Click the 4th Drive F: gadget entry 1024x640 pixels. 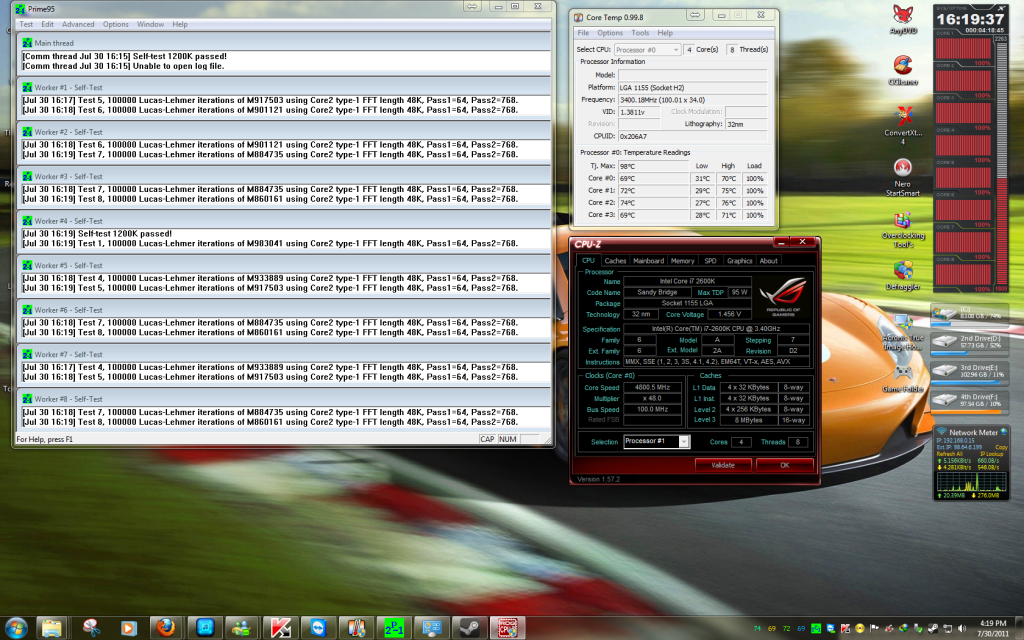[968, 402]
